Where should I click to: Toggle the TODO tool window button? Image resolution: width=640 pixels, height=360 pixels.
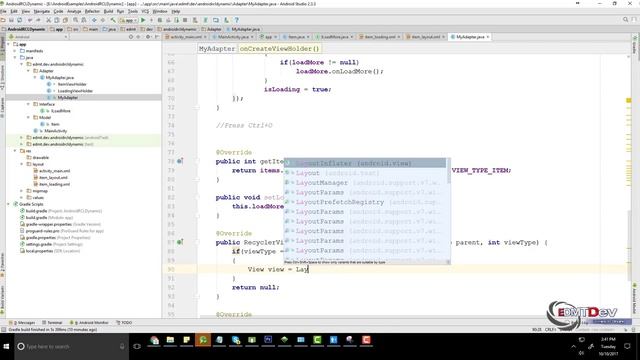(124, 322)
